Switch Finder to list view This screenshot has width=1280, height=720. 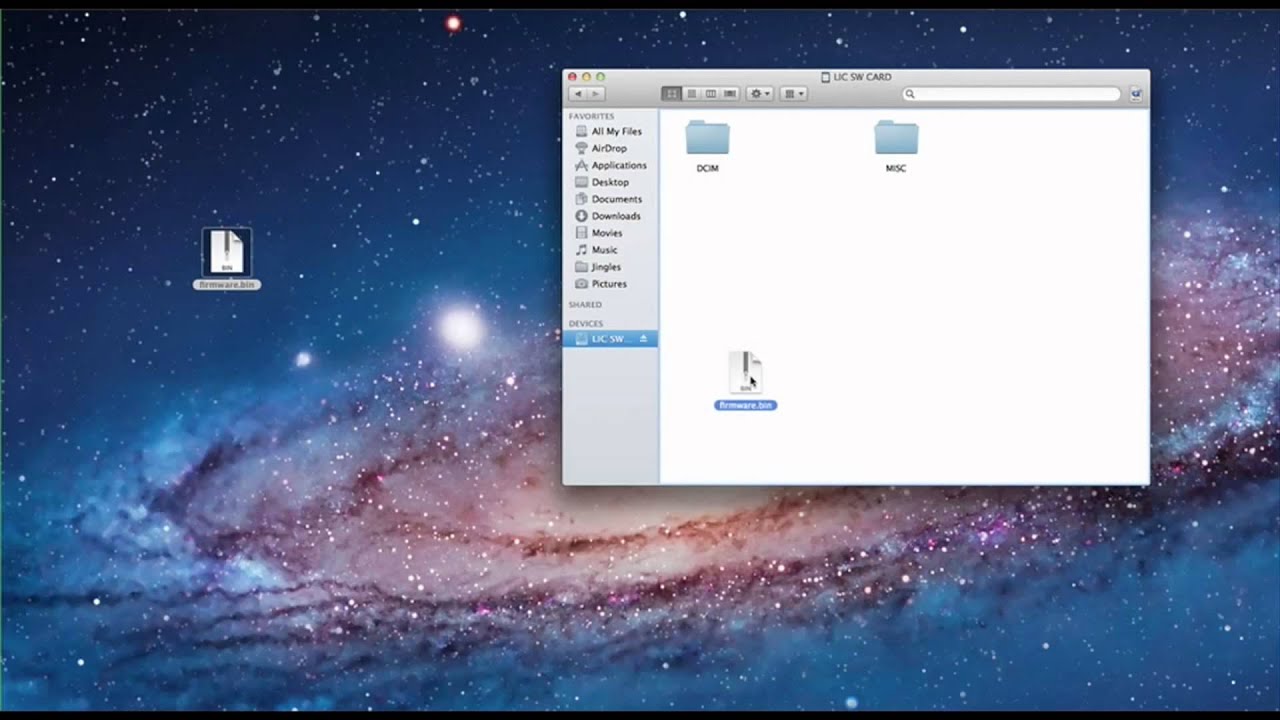pyautogui.click(x=691, y=94)
